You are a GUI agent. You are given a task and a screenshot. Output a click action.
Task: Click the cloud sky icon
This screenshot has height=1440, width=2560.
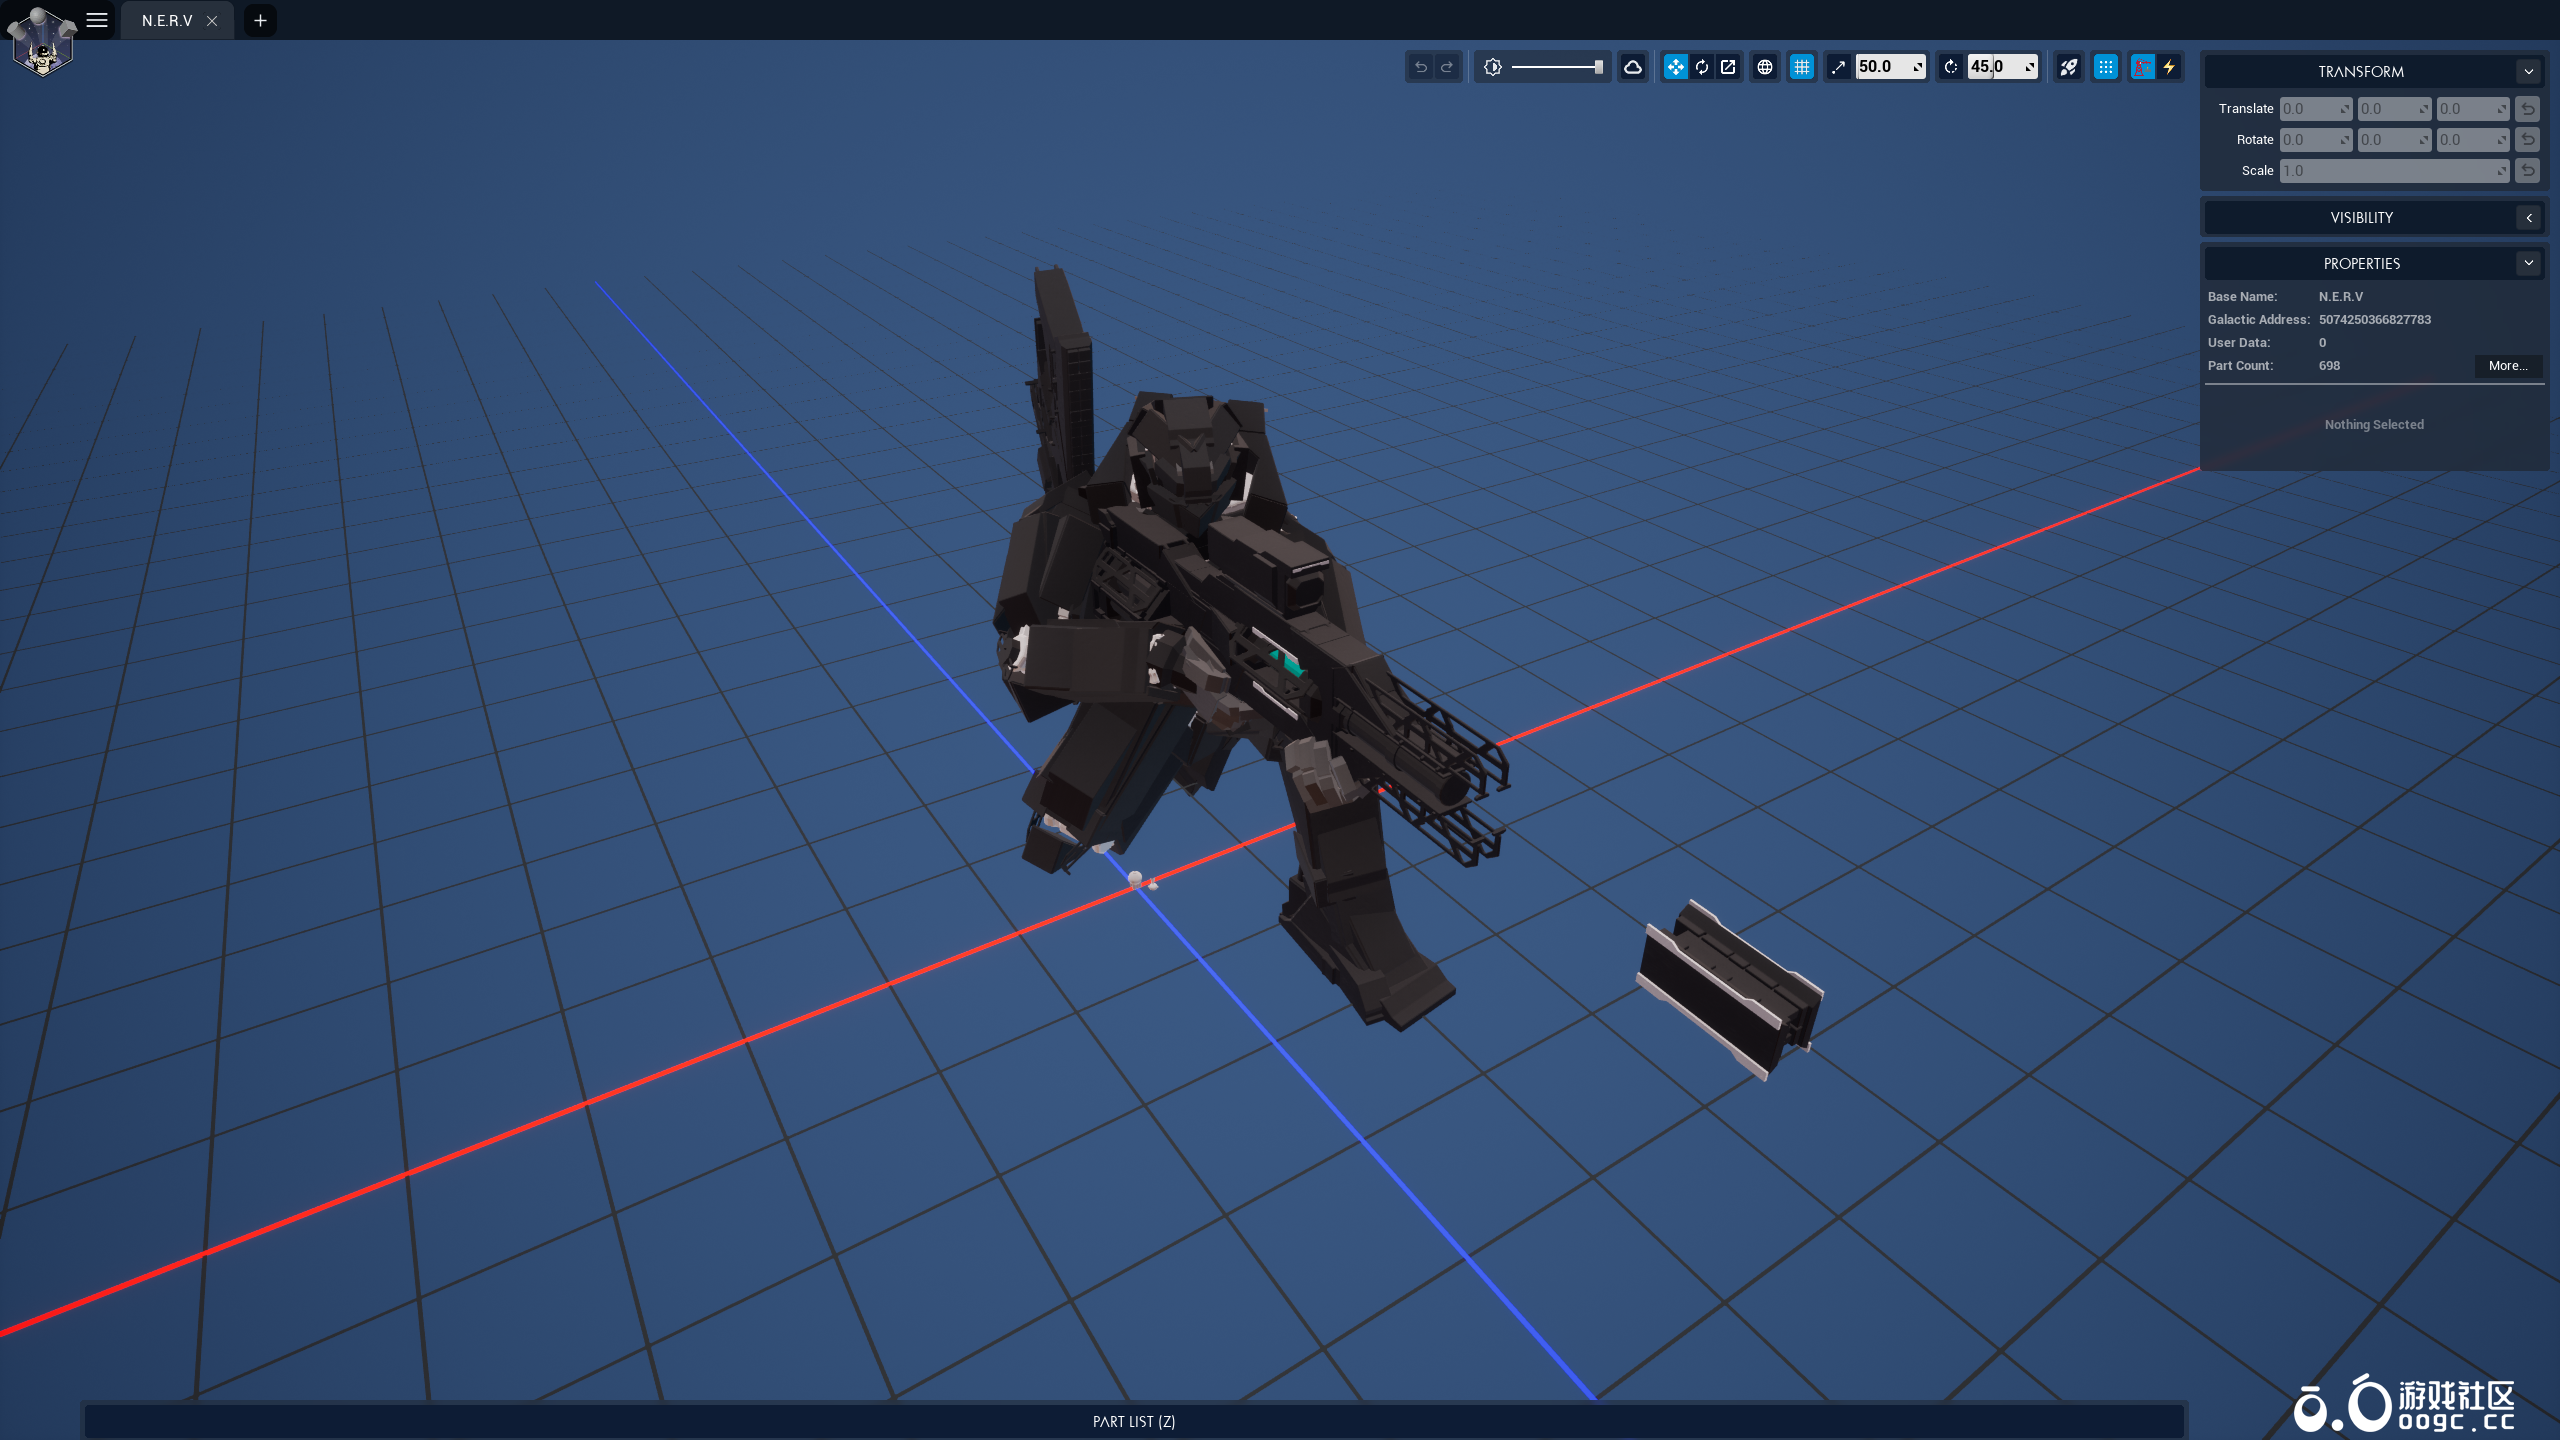click(x=1633, y=67)
